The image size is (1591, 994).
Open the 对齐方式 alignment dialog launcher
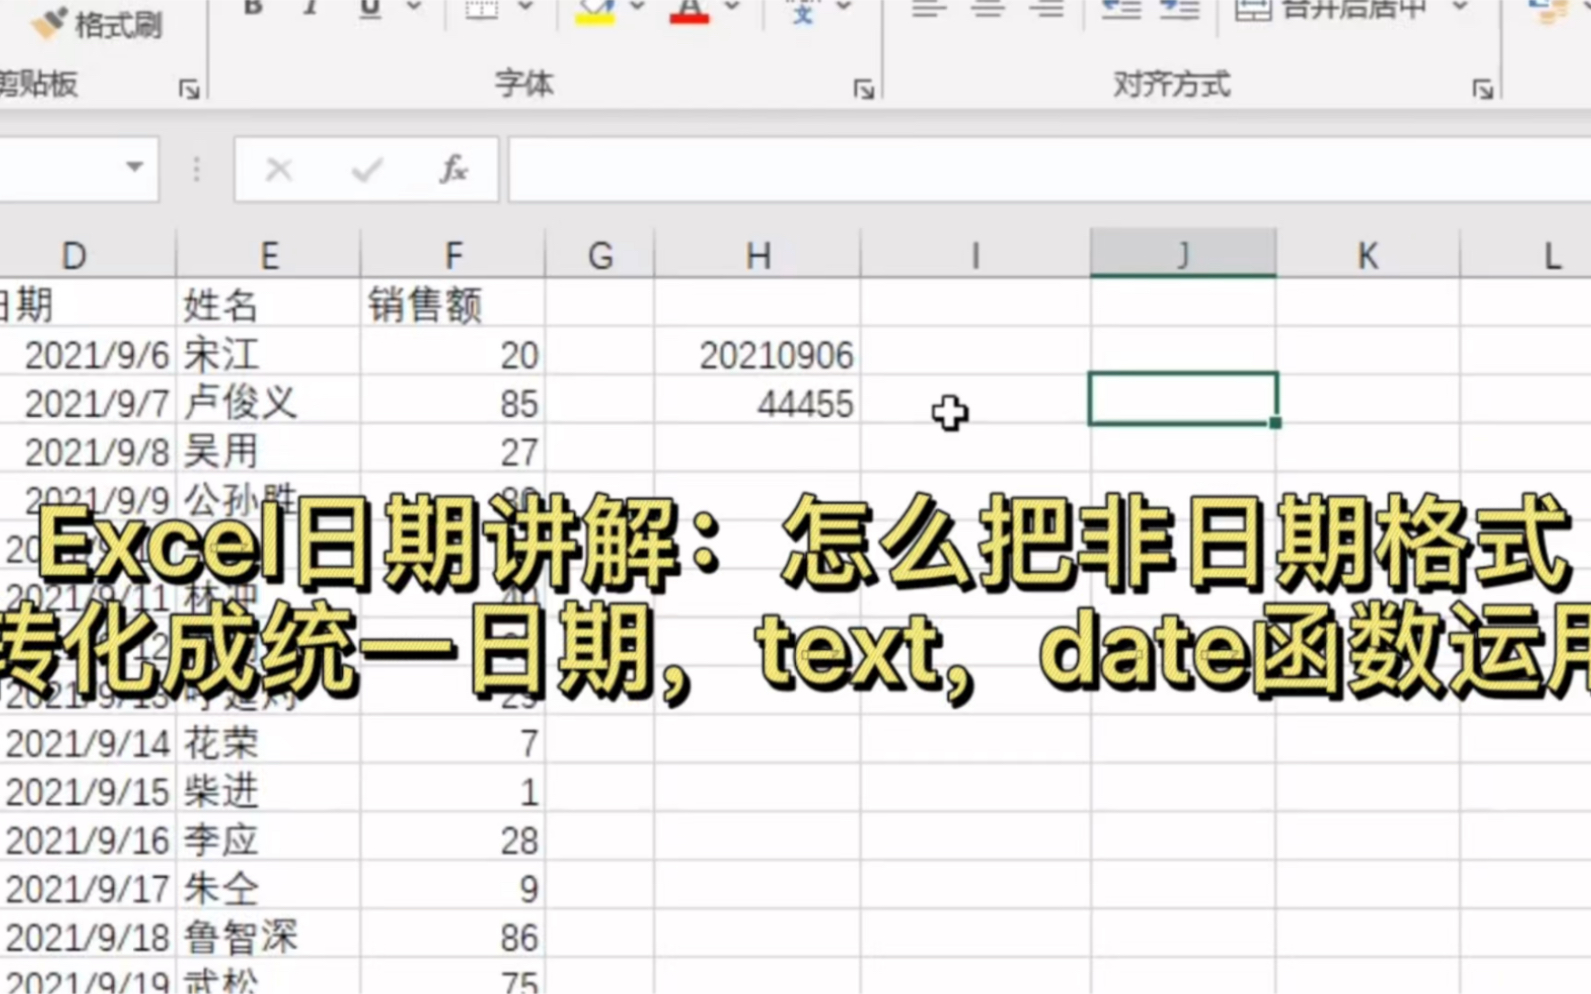(1483, 90)
